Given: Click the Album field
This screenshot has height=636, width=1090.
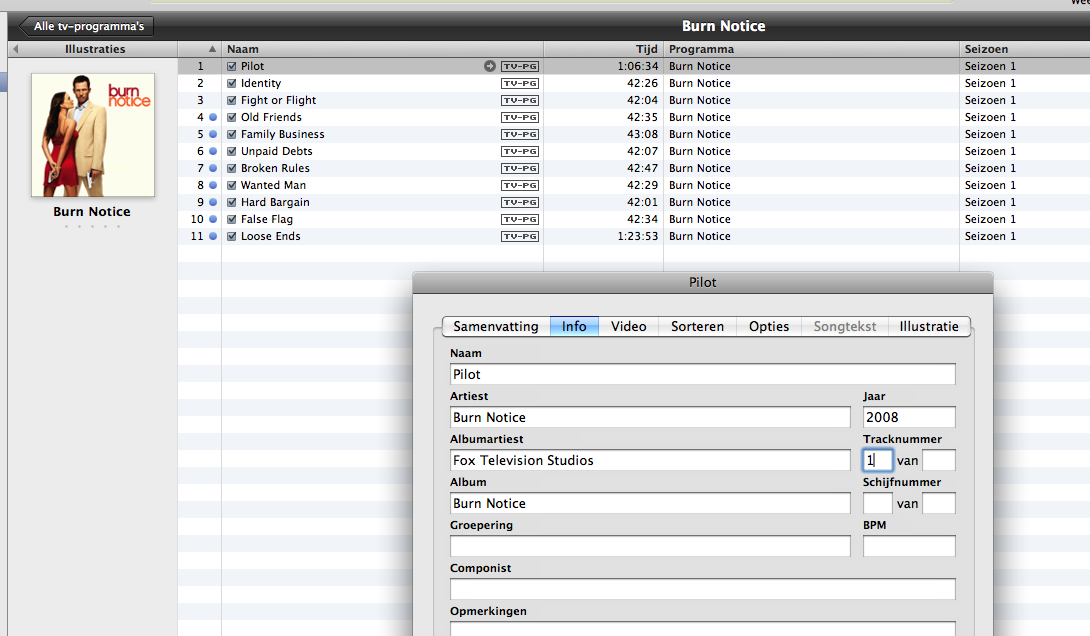Looking at the screenshot, I should (x=650, y=504).
